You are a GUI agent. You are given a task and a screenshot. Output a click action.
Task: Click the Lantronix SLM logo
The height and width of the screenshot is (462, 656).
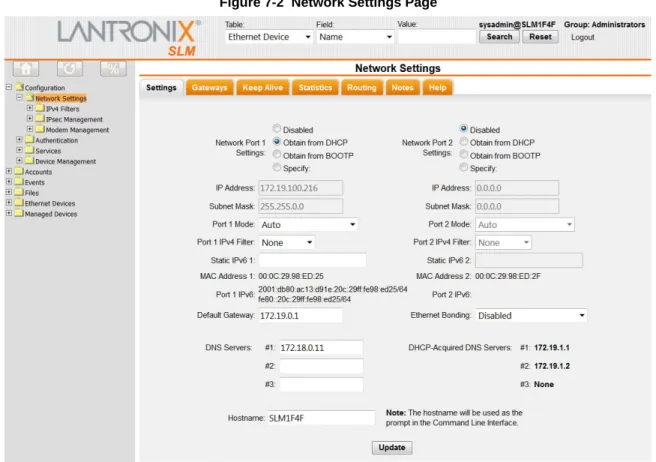pyautogui.click(x=129, y=38)
